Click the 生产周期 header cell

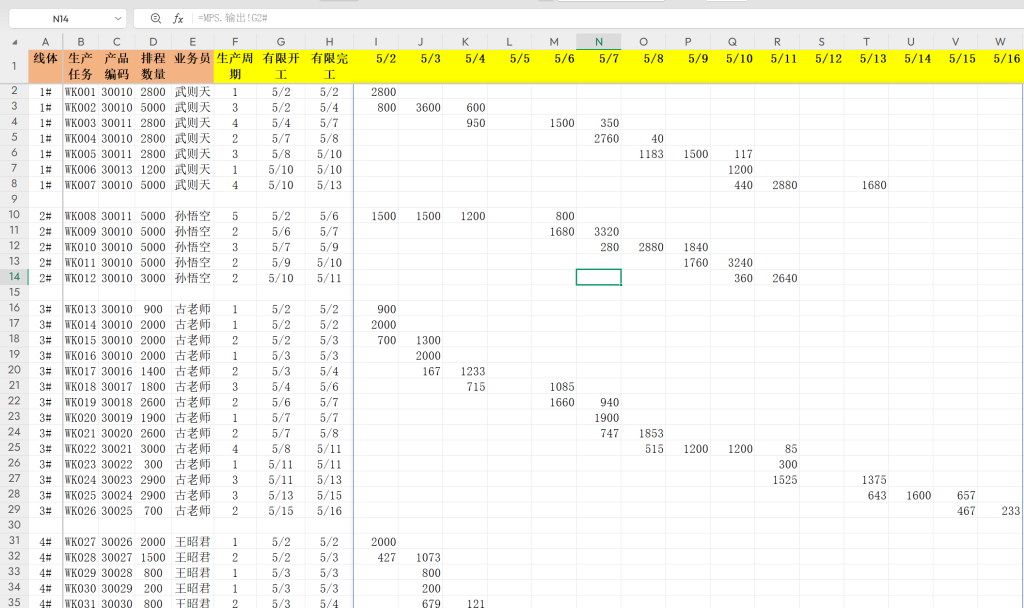[x=234, y=66]
